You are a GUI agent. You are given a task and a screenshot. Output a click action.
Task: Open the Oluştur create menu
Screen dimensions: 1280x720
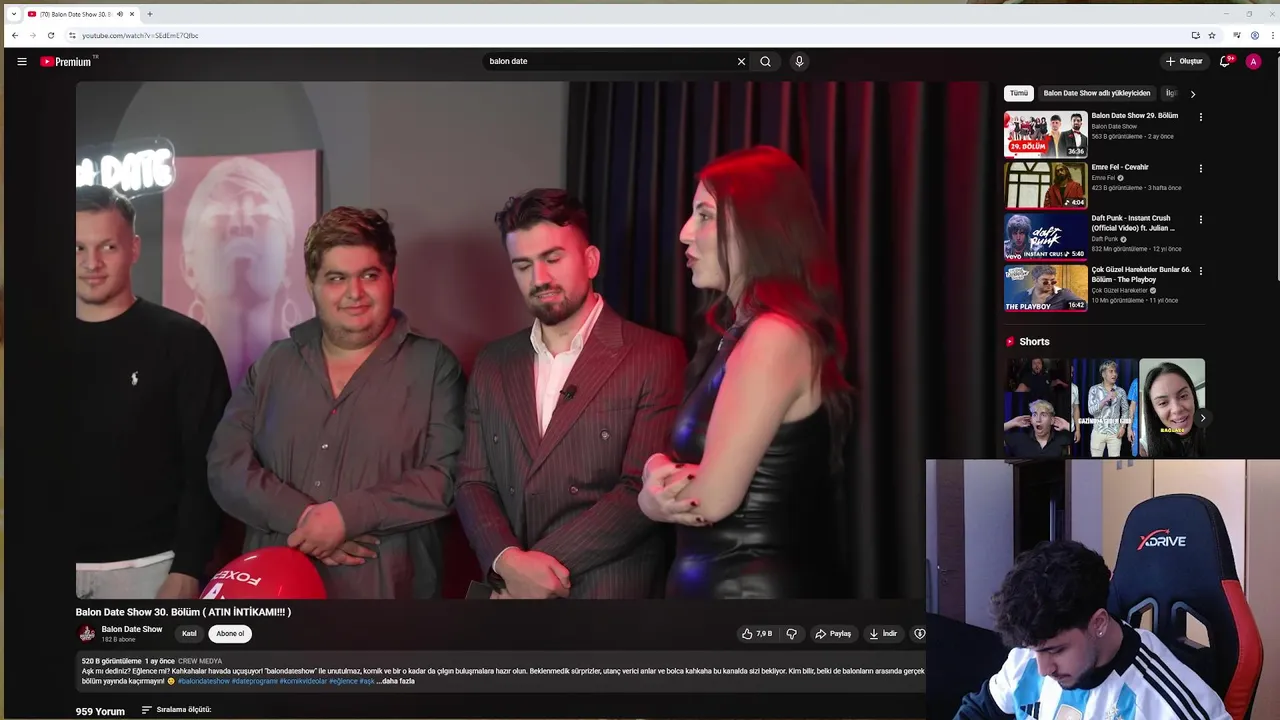click(x=1184, y=61)
